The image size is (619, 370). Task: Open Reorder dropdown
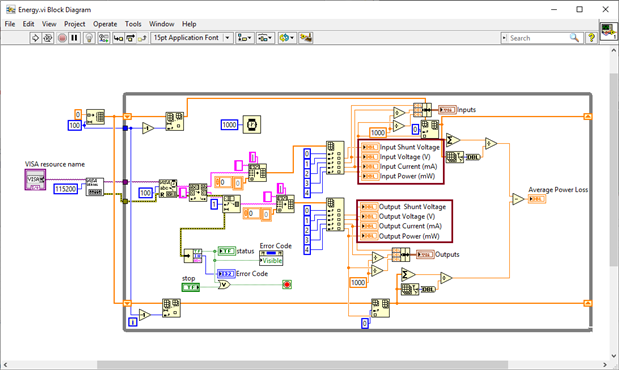click(x=287, y=38)
